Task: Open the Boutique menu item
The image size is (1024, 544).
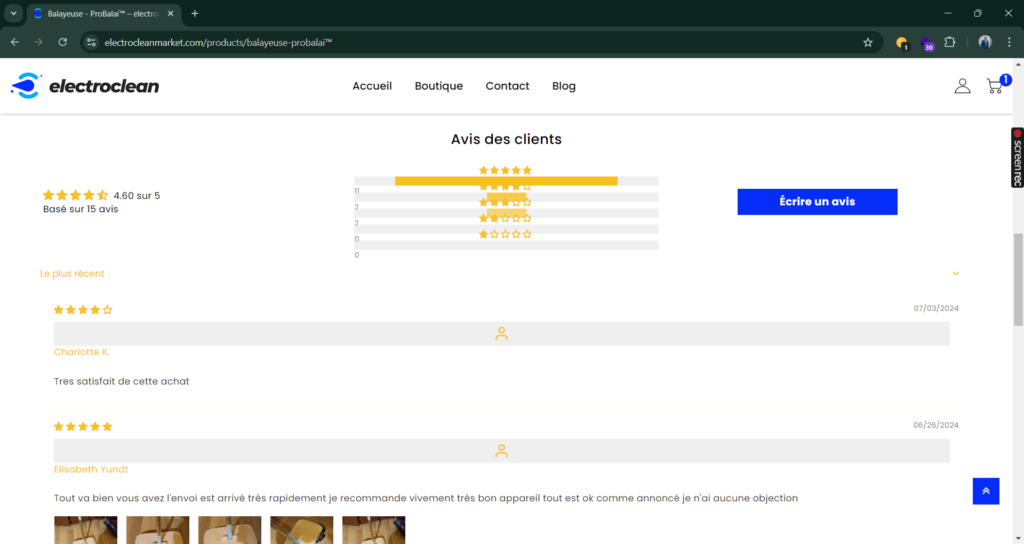Action: pyautogui.click(x=439, y=86)
